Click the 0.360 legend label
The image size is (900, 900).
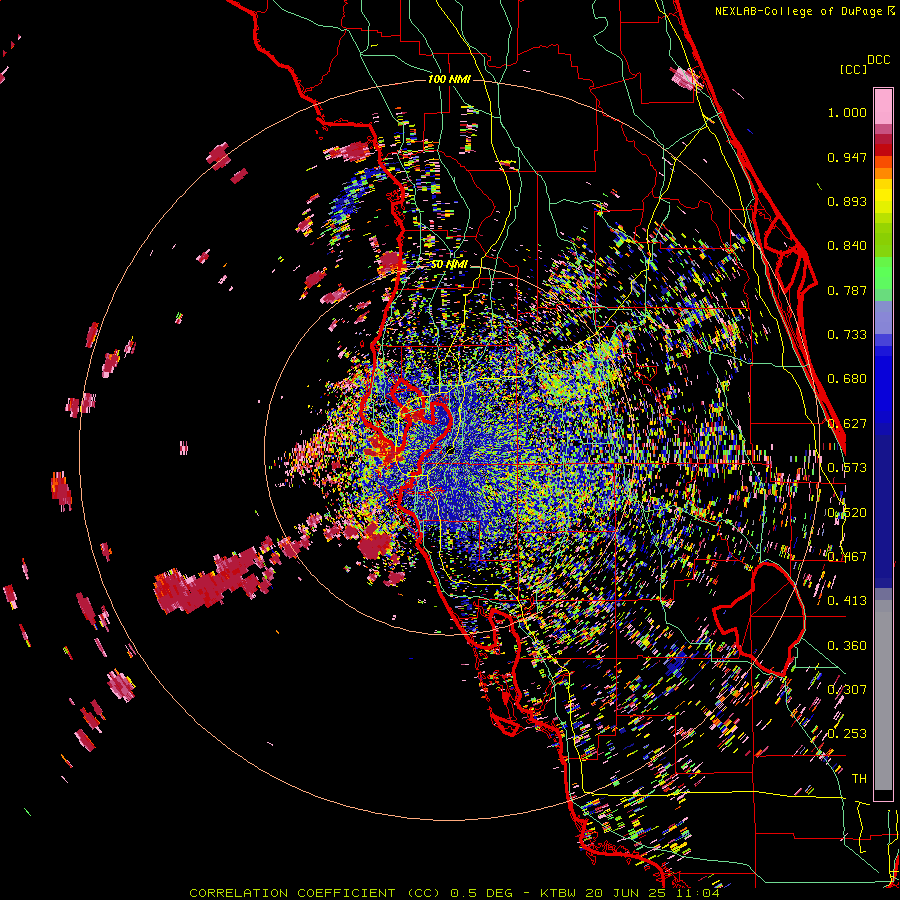(847, 646)
